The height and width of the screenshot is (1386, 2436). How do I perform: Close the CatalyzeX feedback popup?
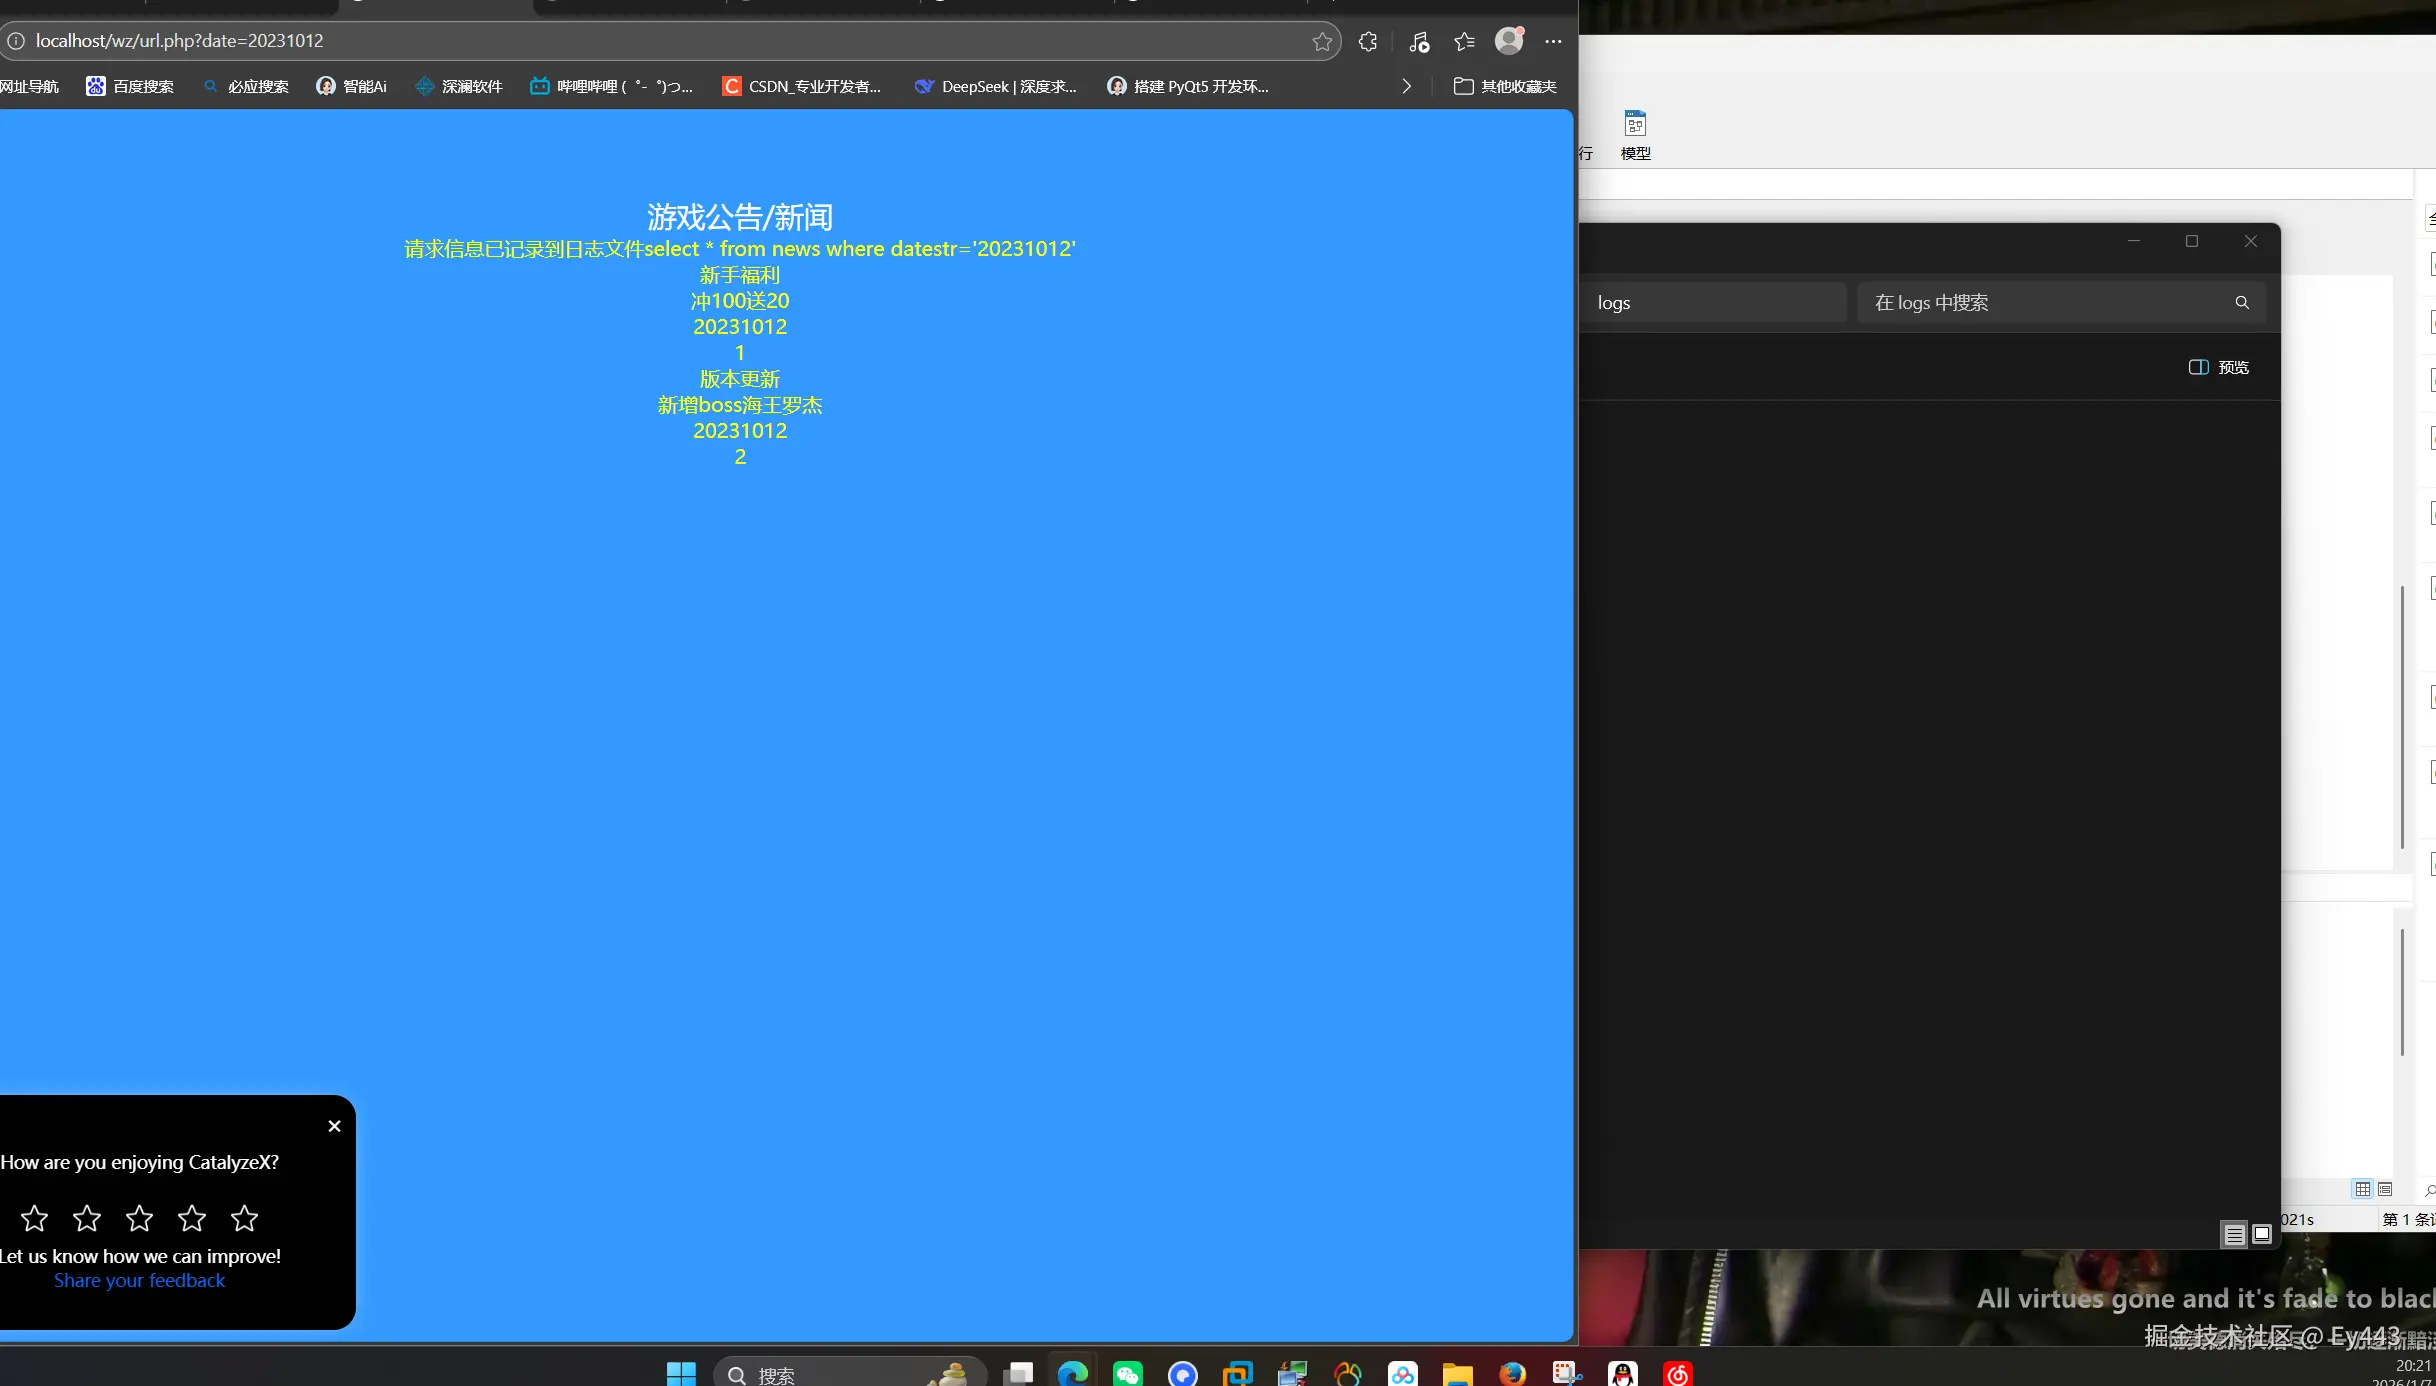click(334, 1126)
